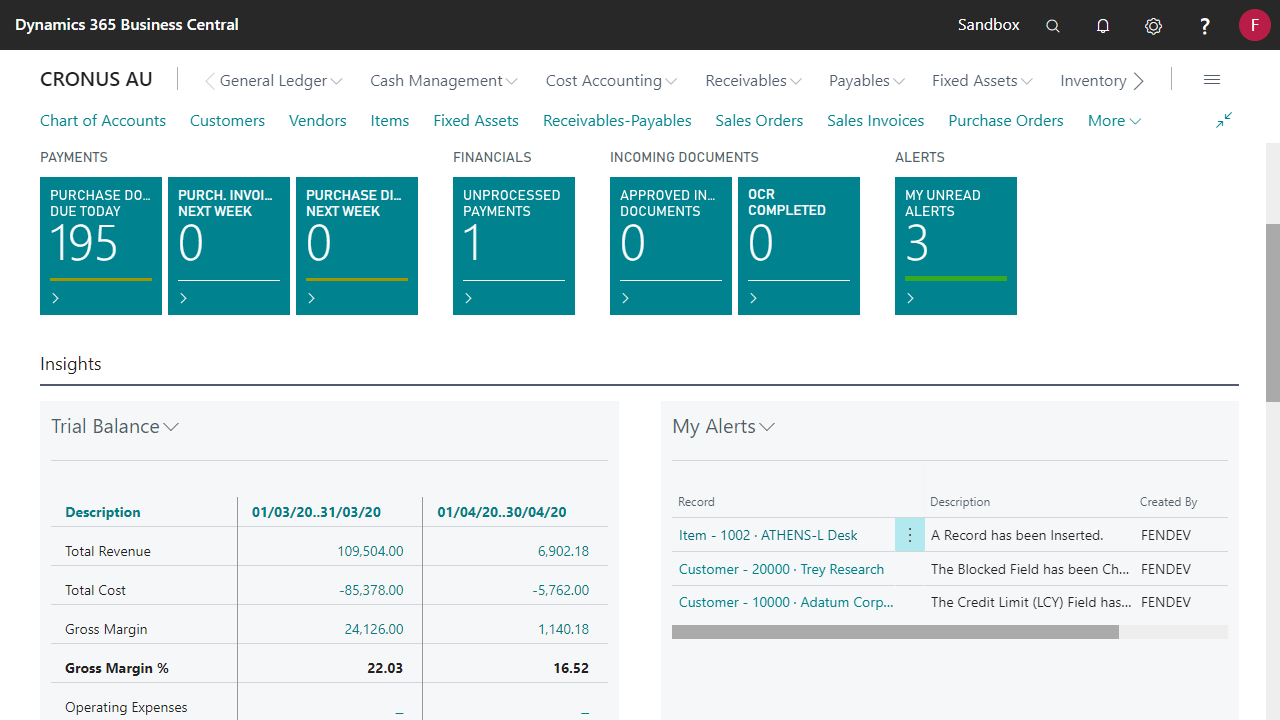Image resolution: width=1280 pixels, height=720 pixels.
Task: Open Purchase Orders
Action: (x=1006, y=121)
